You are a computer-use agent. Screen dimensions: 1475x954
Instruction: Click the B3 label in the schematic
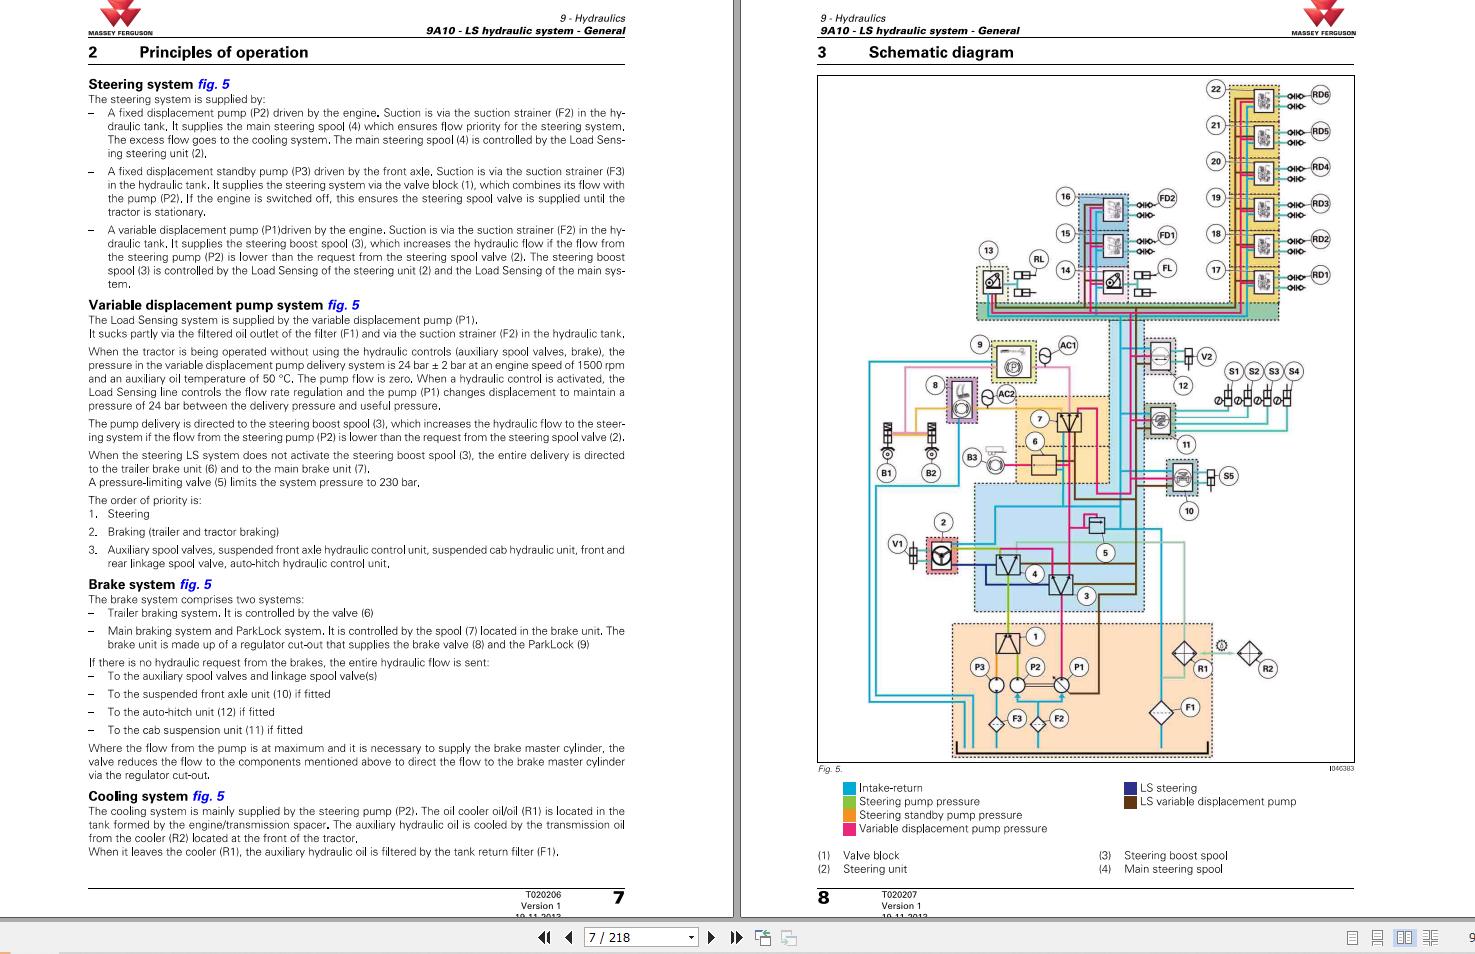(x=972, y=457)
